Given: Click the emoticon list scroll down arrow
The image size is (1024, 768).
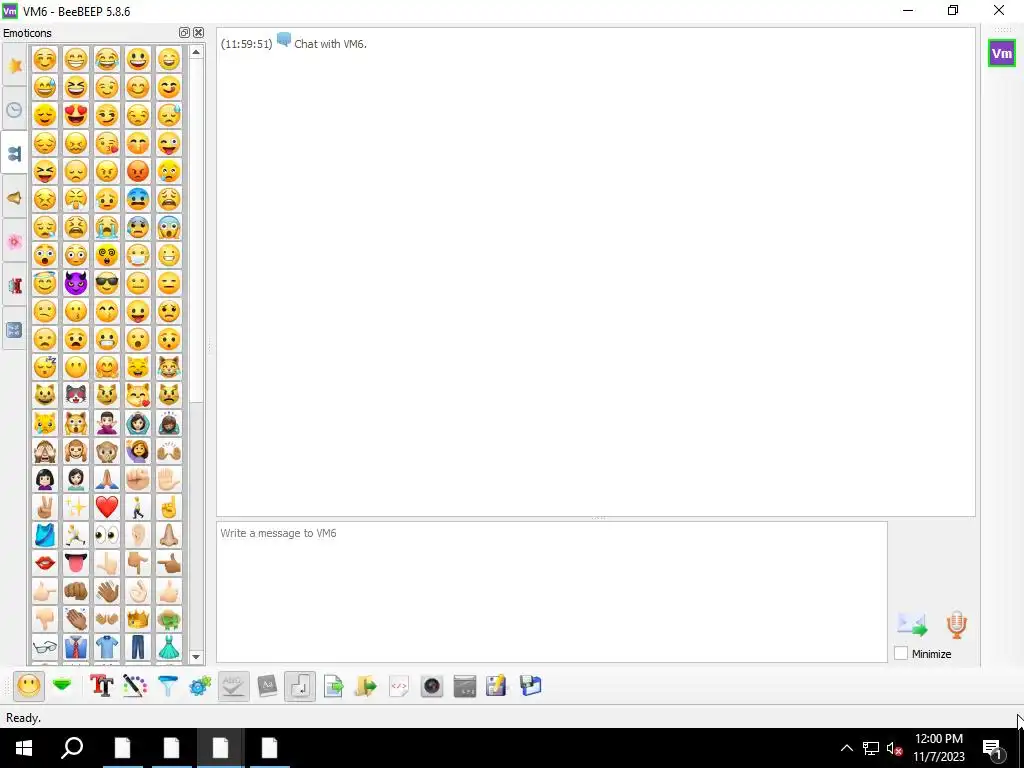Looking at the screenshot, I should coord(196,657).
